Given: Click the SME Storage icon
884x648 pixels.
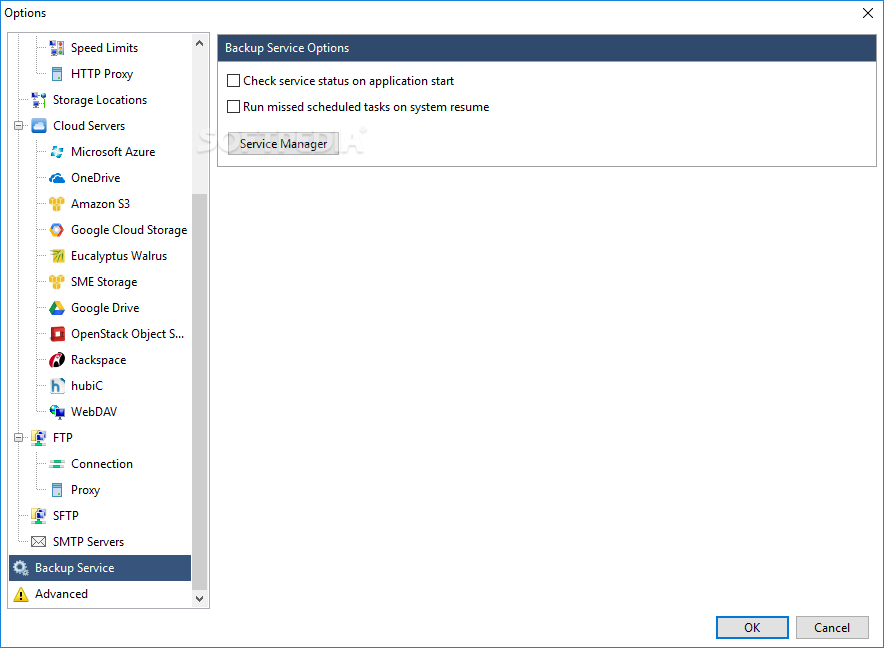Looking at the screenshot, I should click(x=57, y=282).
